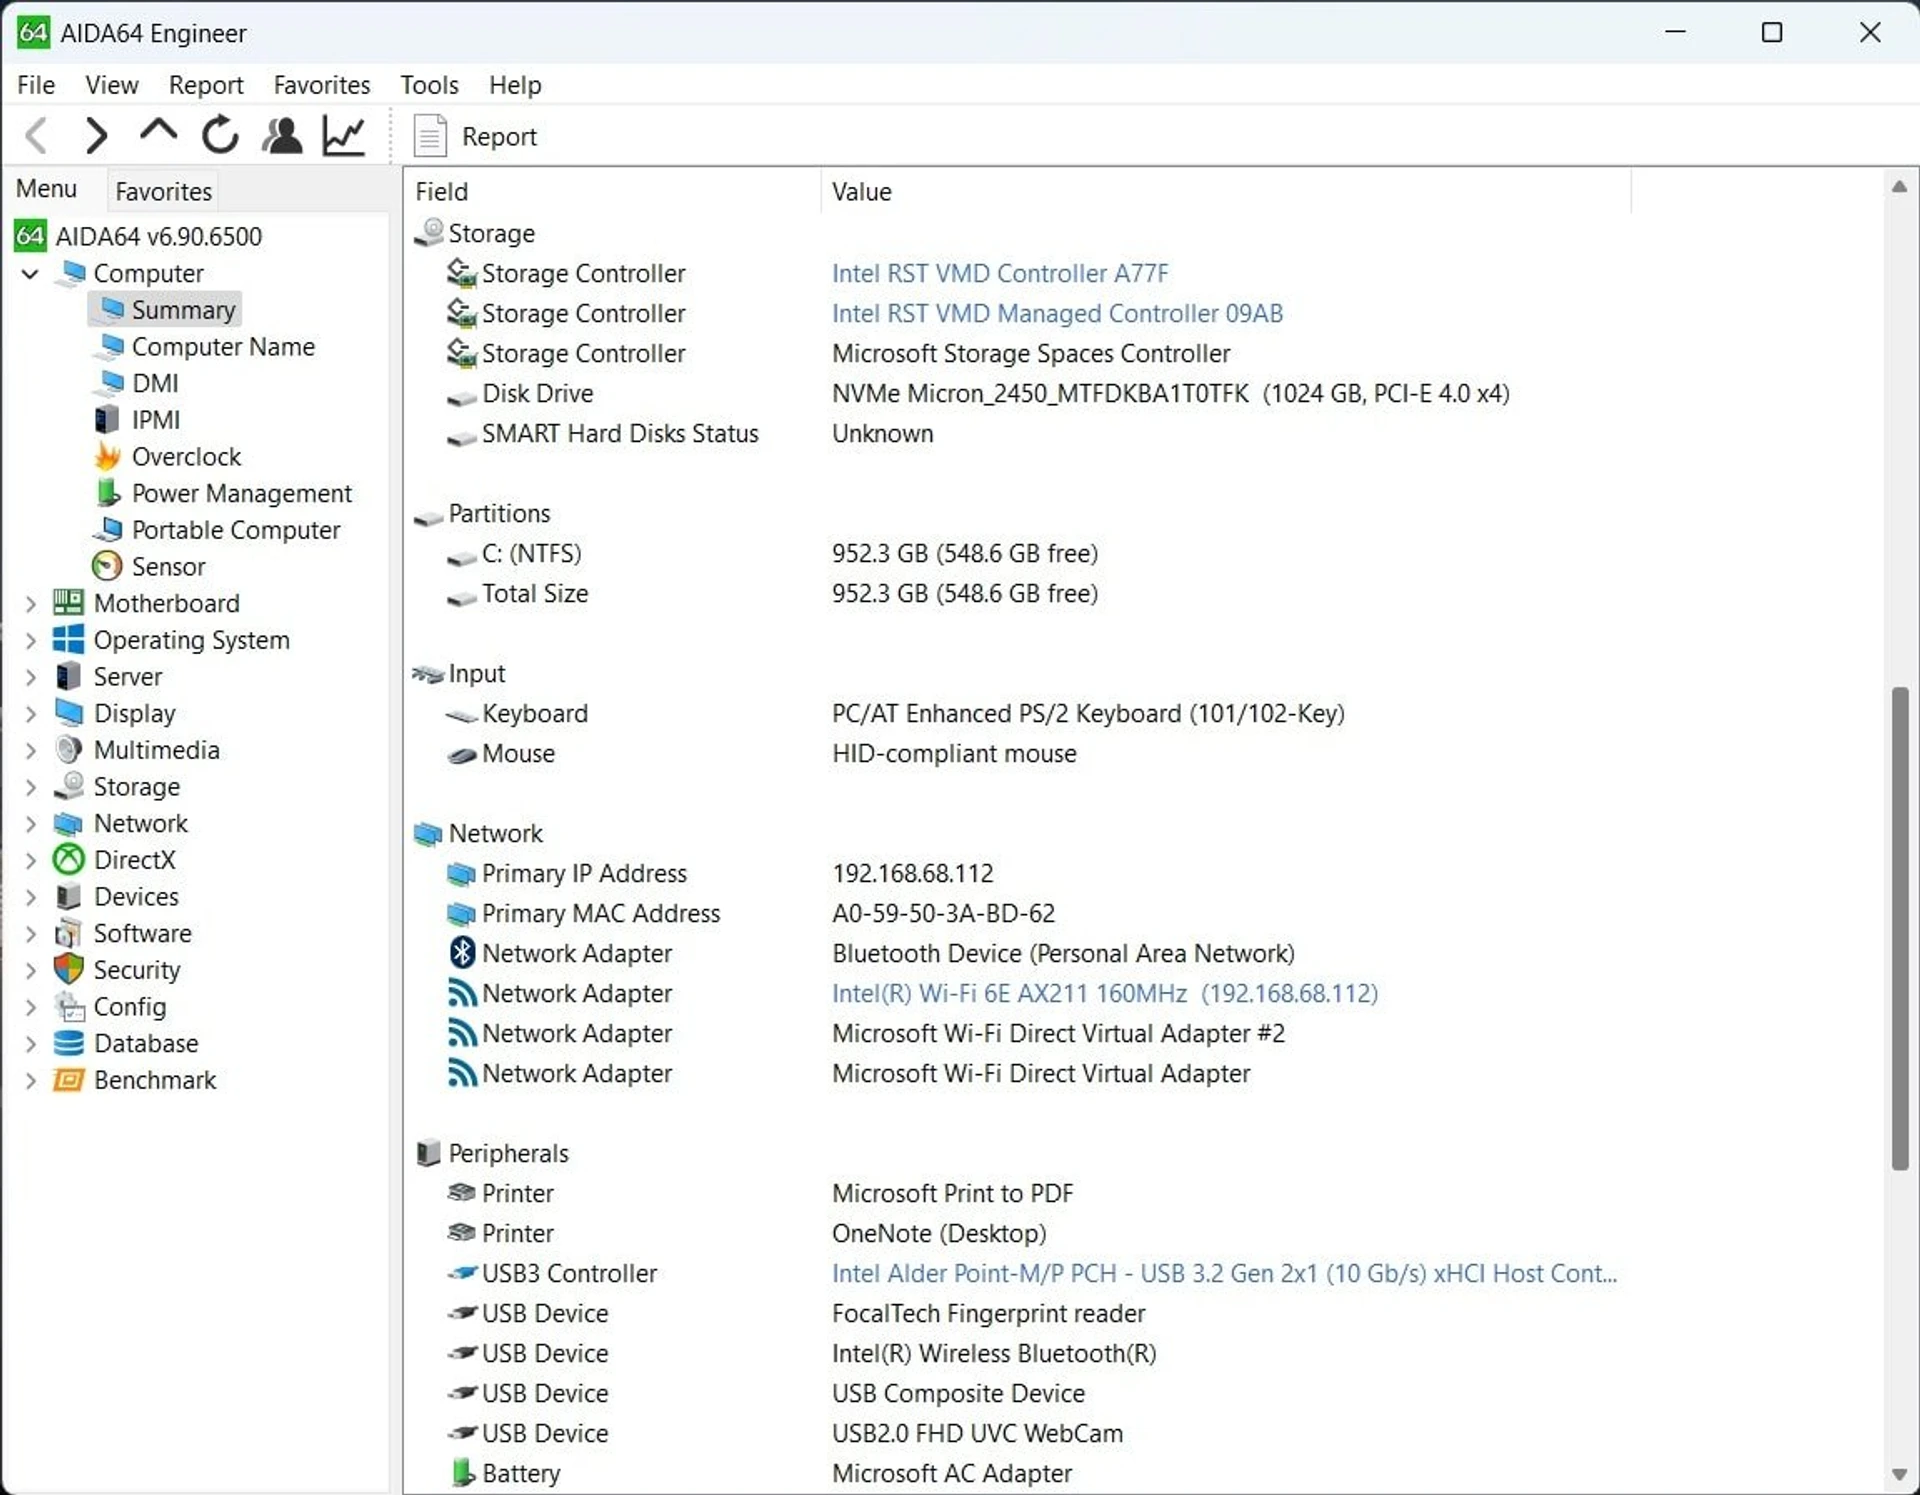Expand the Devices tree node
1920x1495 pixels.
pyautogui.click(x=31, y=897)
